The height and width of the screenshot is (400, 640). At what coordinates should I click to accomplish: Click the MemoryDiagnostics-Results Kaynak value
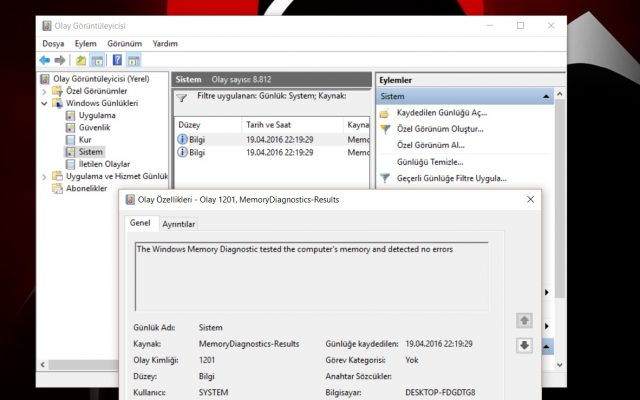tap(249, 344)
